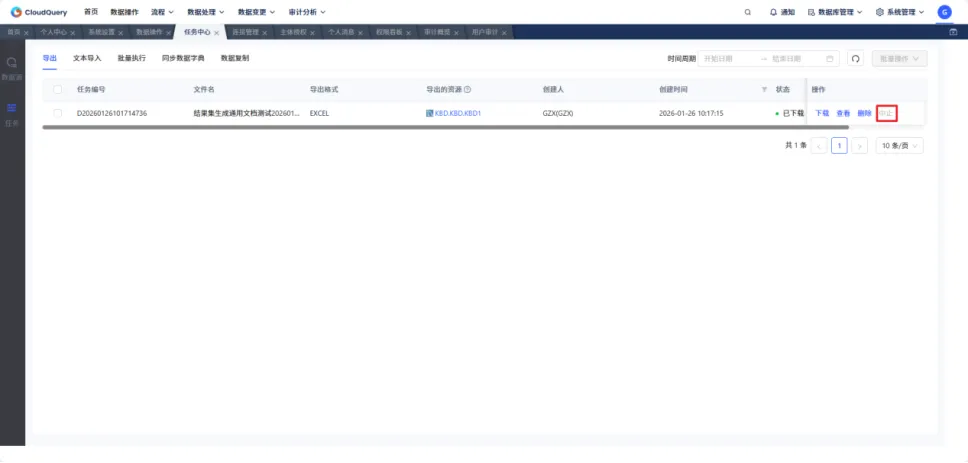Click the icon at tab bar far right
This screenshot has width=968, height=463.
(x=953, y=32)
